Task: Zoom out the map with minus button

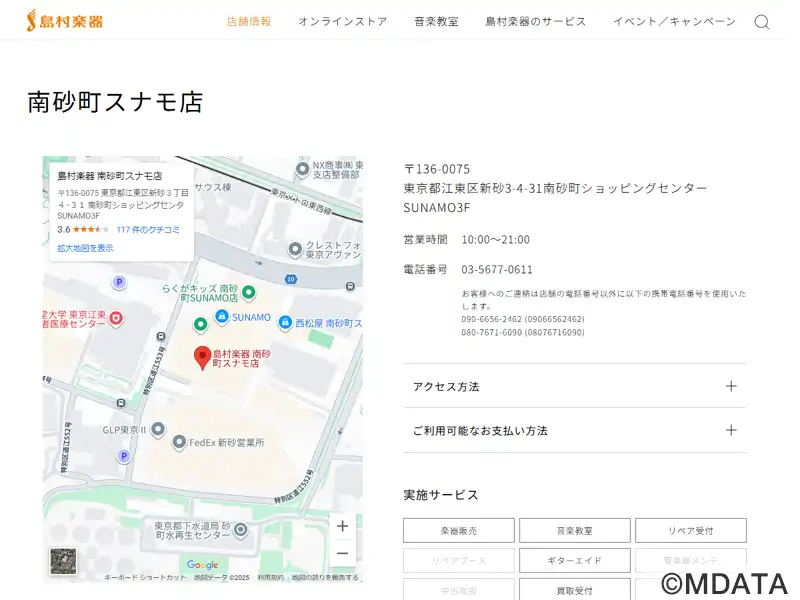Action: (x=343, y=553)
